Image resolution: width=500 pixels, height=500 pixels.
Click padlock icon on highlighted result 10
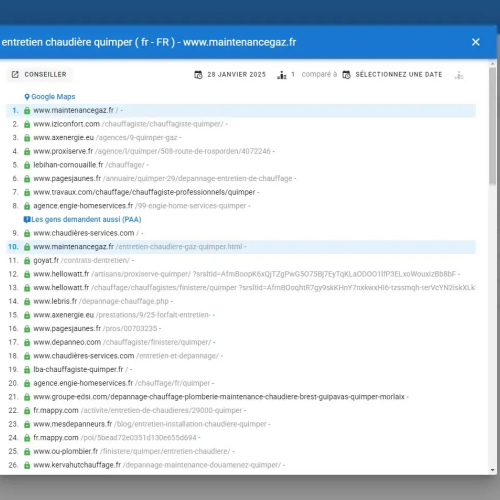coord(27,247)
